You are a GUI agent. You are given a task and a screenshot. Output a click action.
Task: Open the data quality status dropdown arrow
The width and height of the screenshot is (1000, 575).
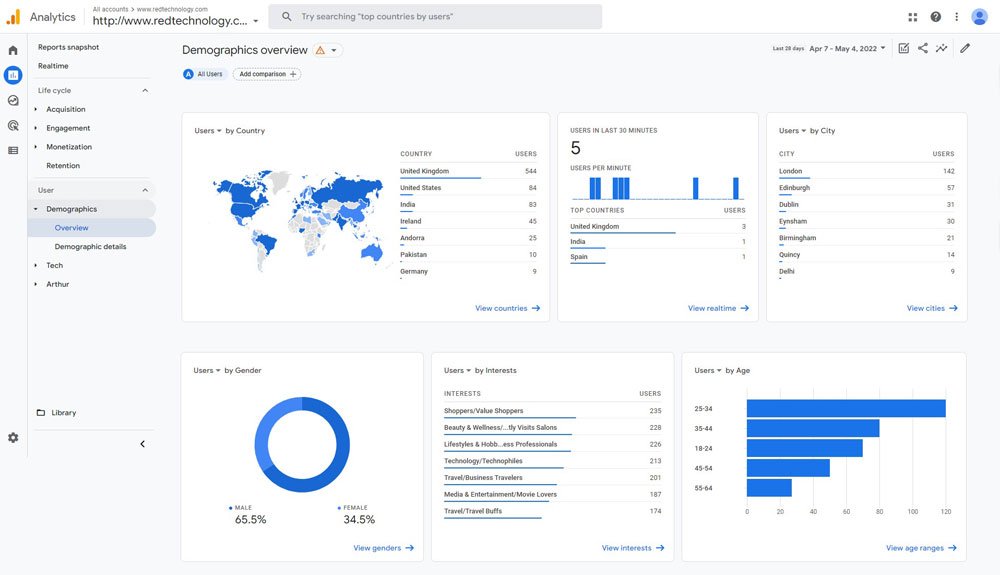pos(334,50)
